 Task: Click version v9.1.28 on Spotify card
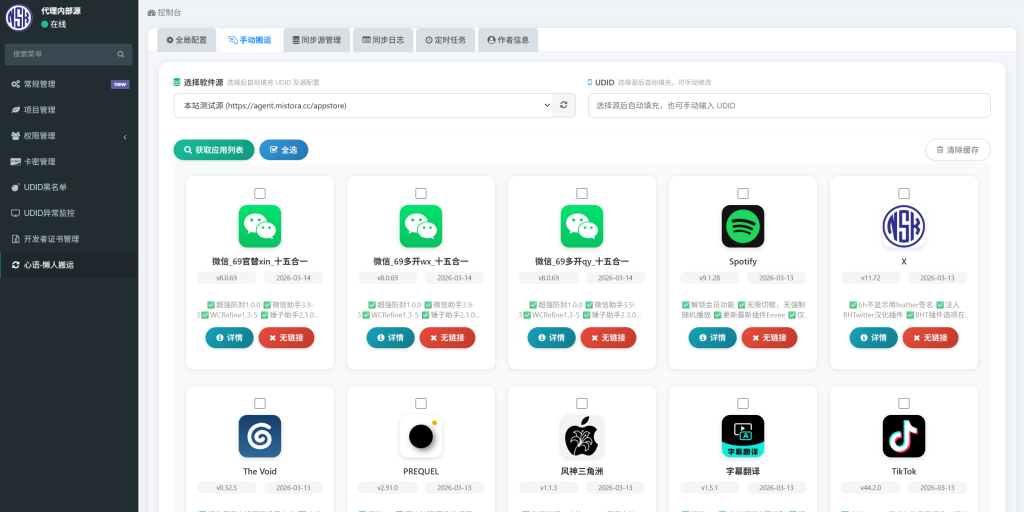709,278
